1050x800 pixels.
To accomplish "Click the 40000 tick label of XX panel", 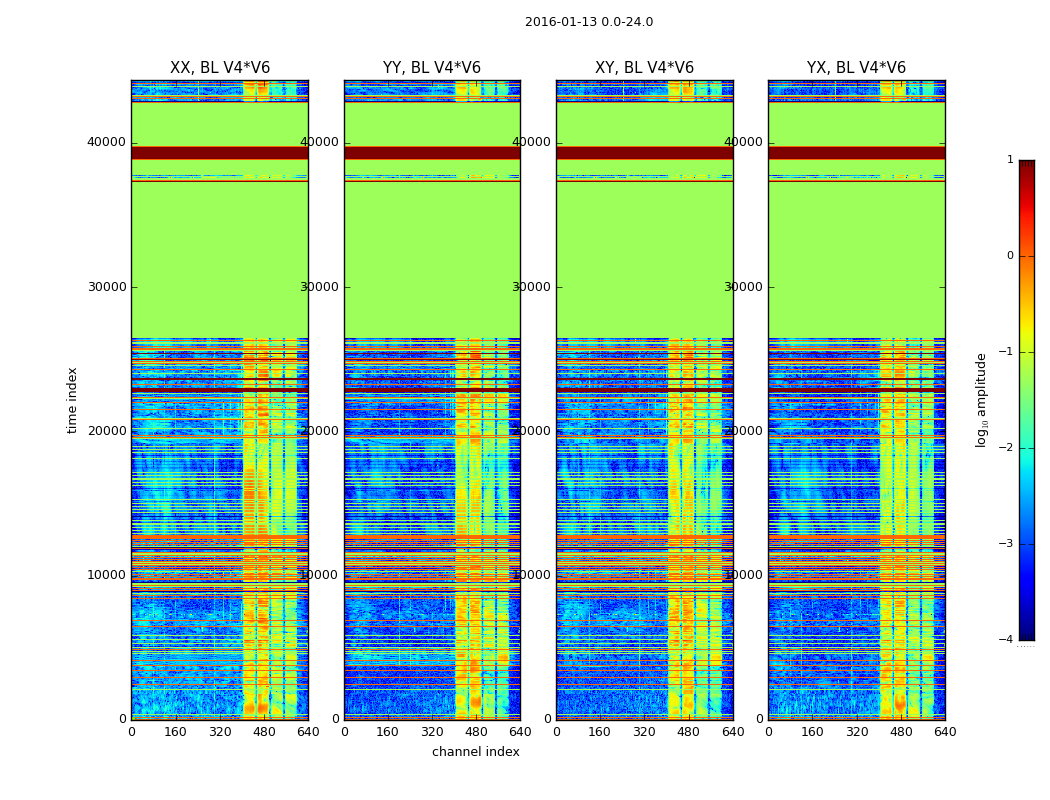I will 107,142.
